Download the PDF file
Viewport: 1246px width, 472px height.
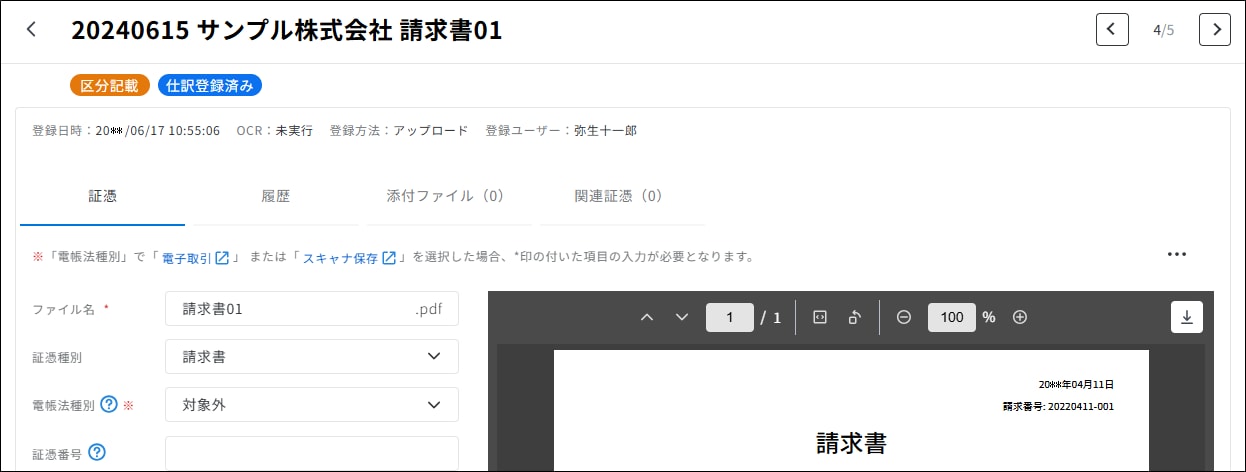pyautogui.click(x=1187, y=317)
